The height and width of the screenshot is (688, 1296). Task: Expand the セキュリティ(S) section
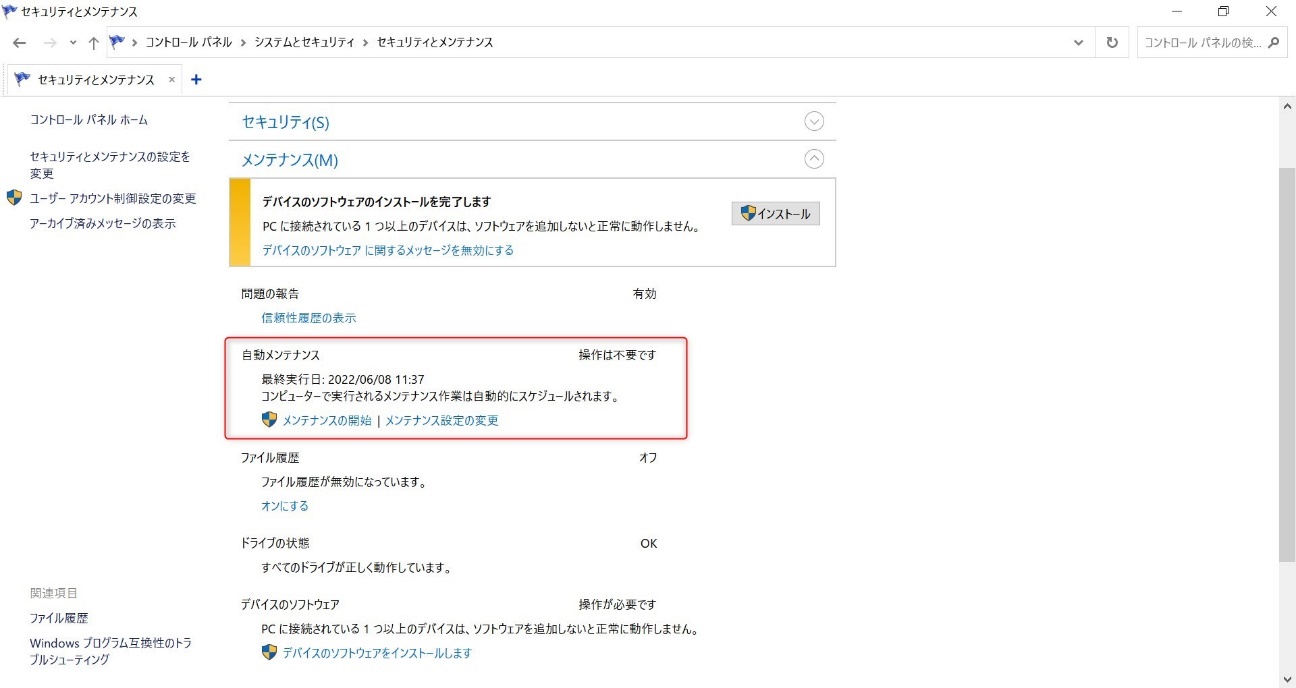(813, 120)
